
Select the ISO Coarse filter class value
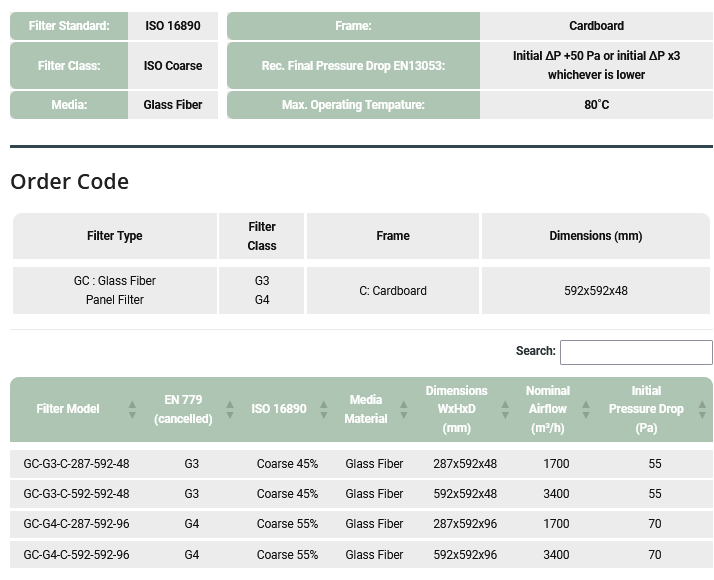click(173, 66)
